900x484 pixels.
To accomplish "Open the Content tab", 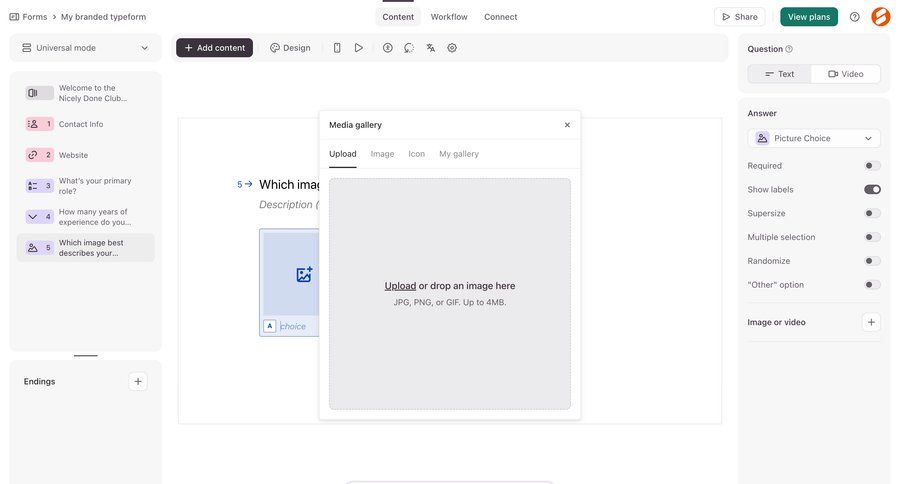I will 398,17.
